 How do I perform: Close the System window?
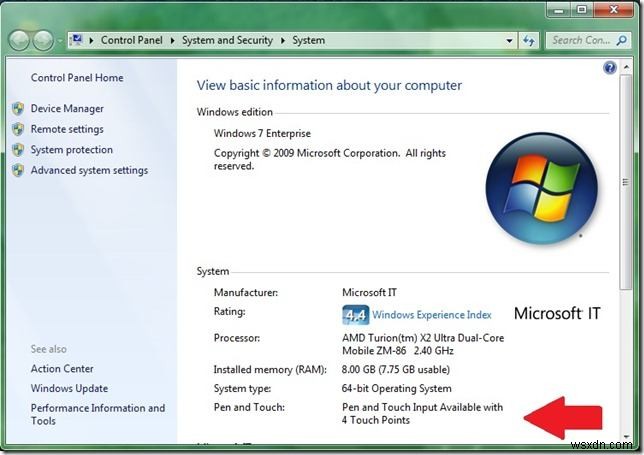point(614,10)
